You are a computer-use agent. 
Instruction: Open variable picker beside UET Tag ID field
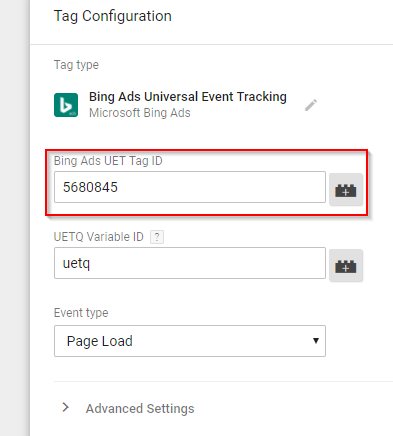[346, 190]
